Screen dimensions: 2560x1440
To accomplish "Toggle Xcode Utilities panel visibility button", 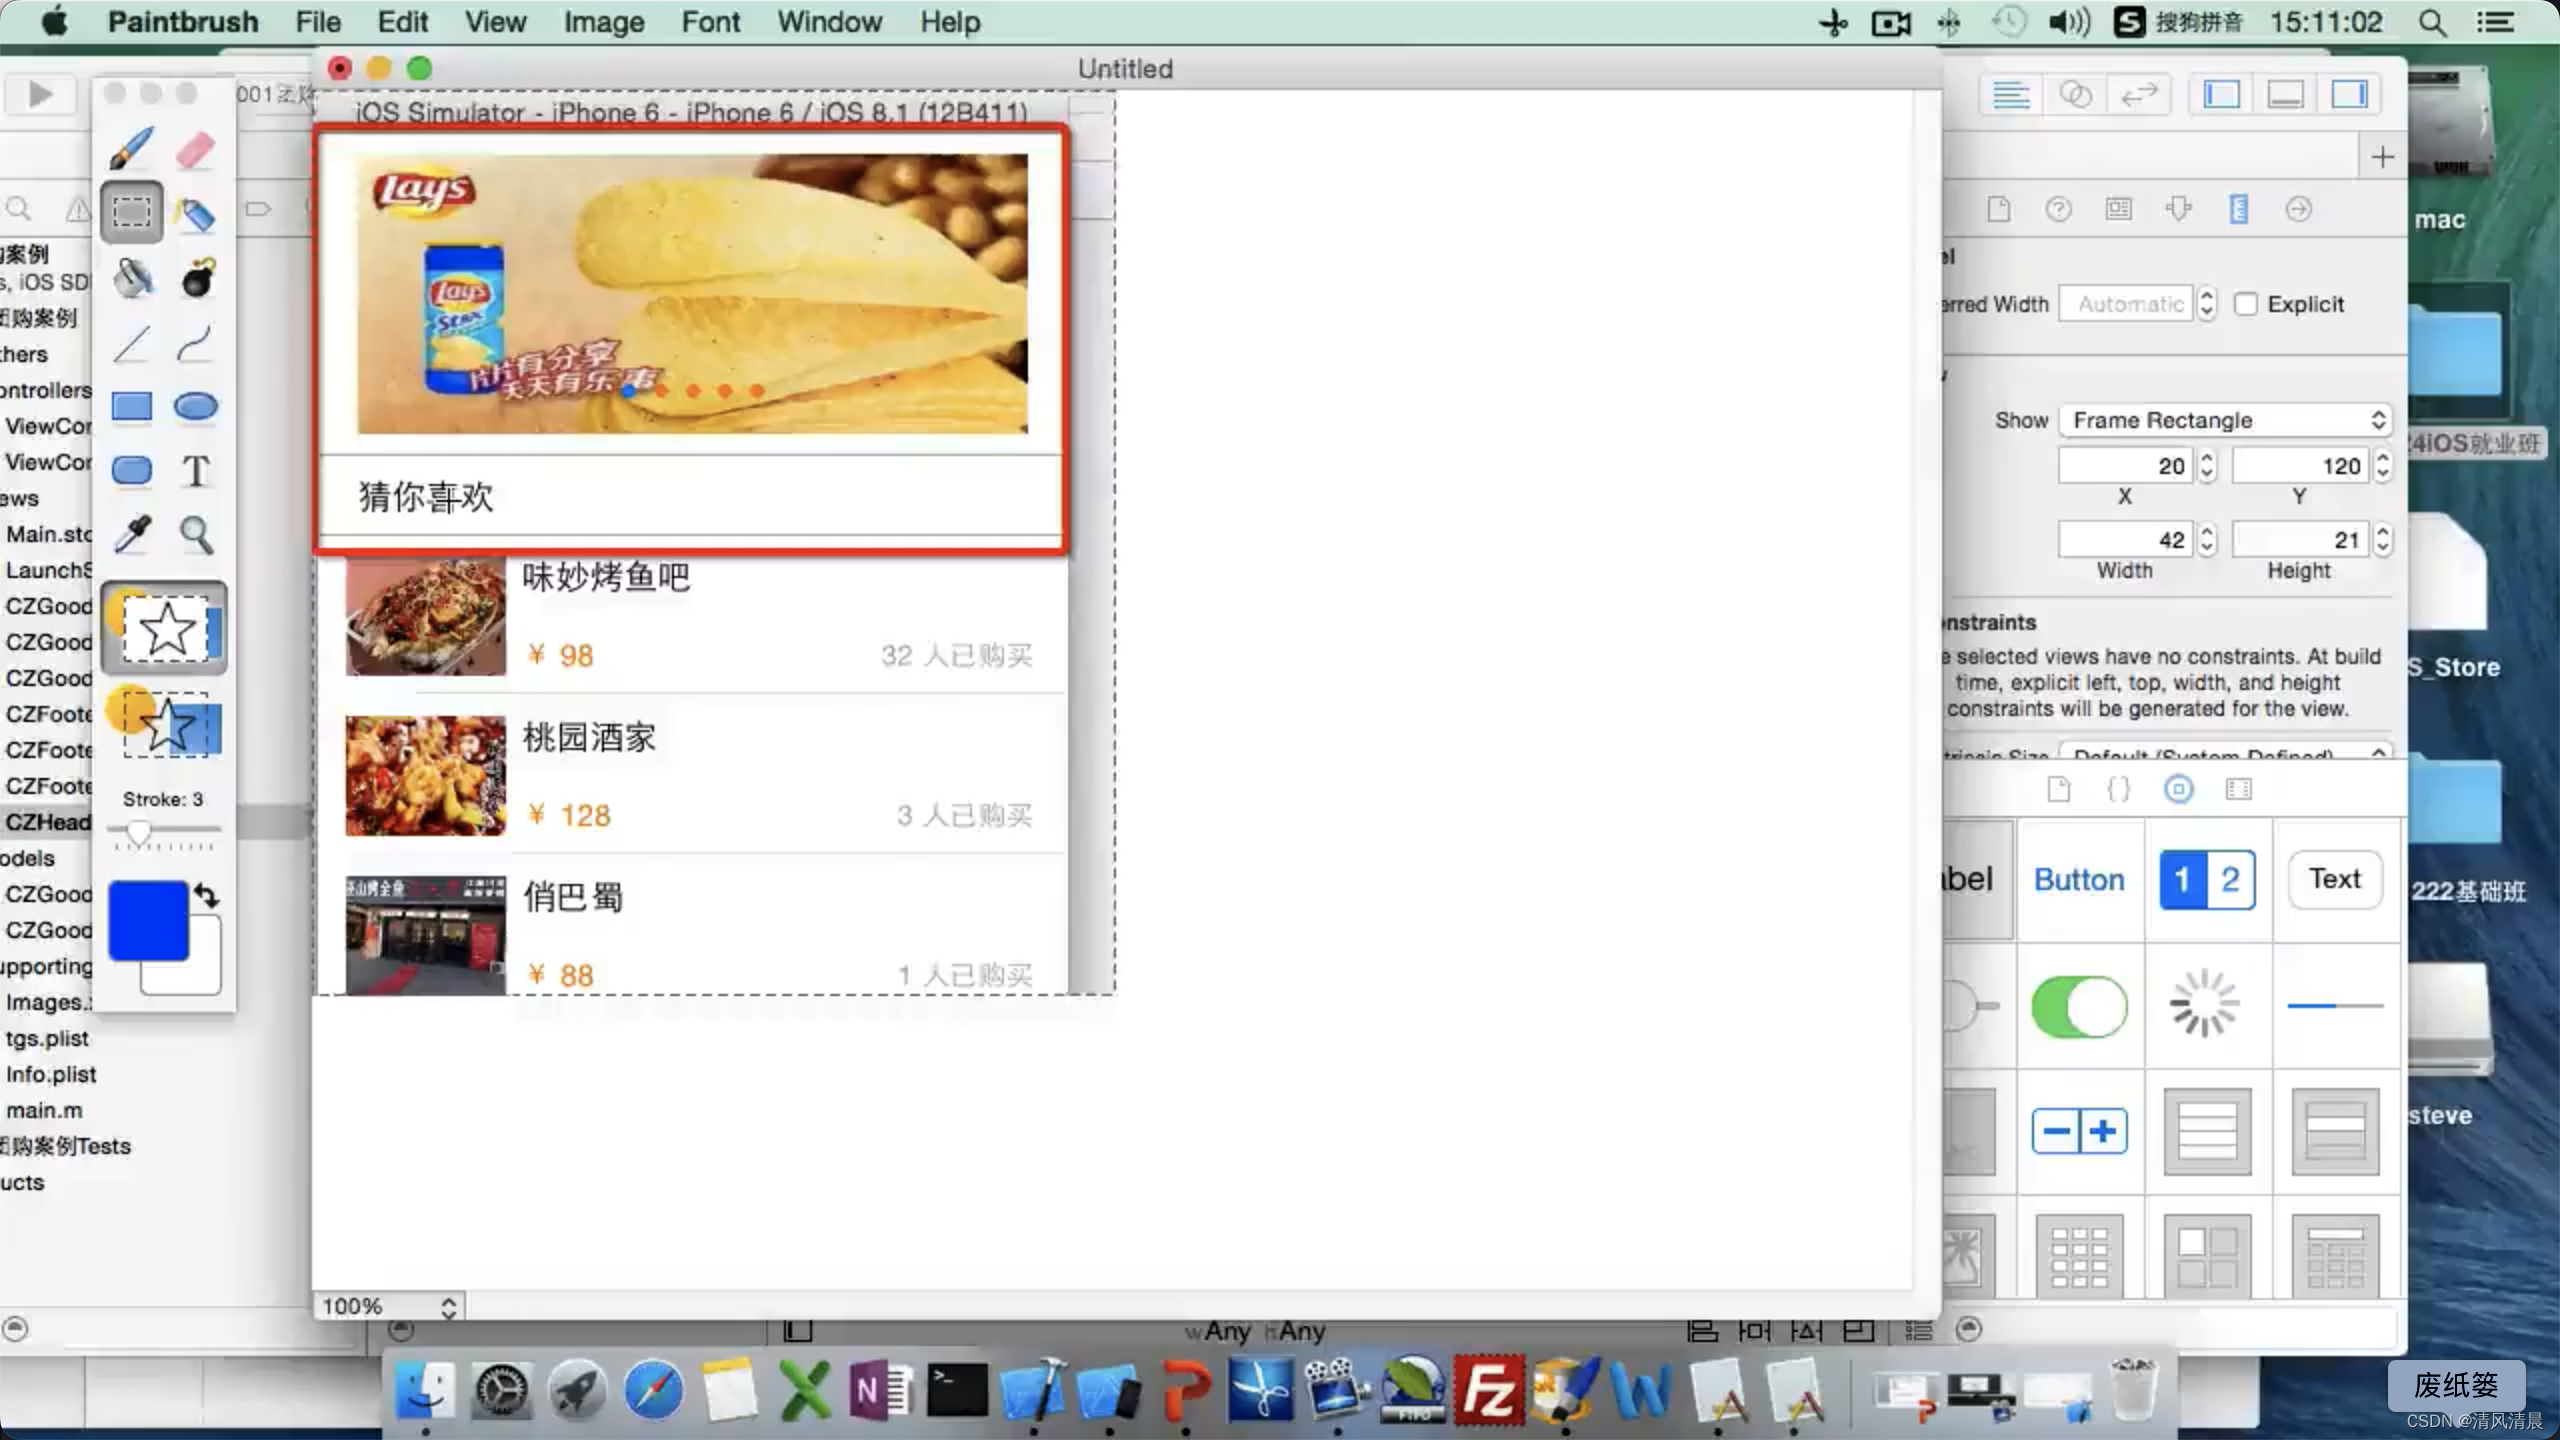I will coord(2349,95).
